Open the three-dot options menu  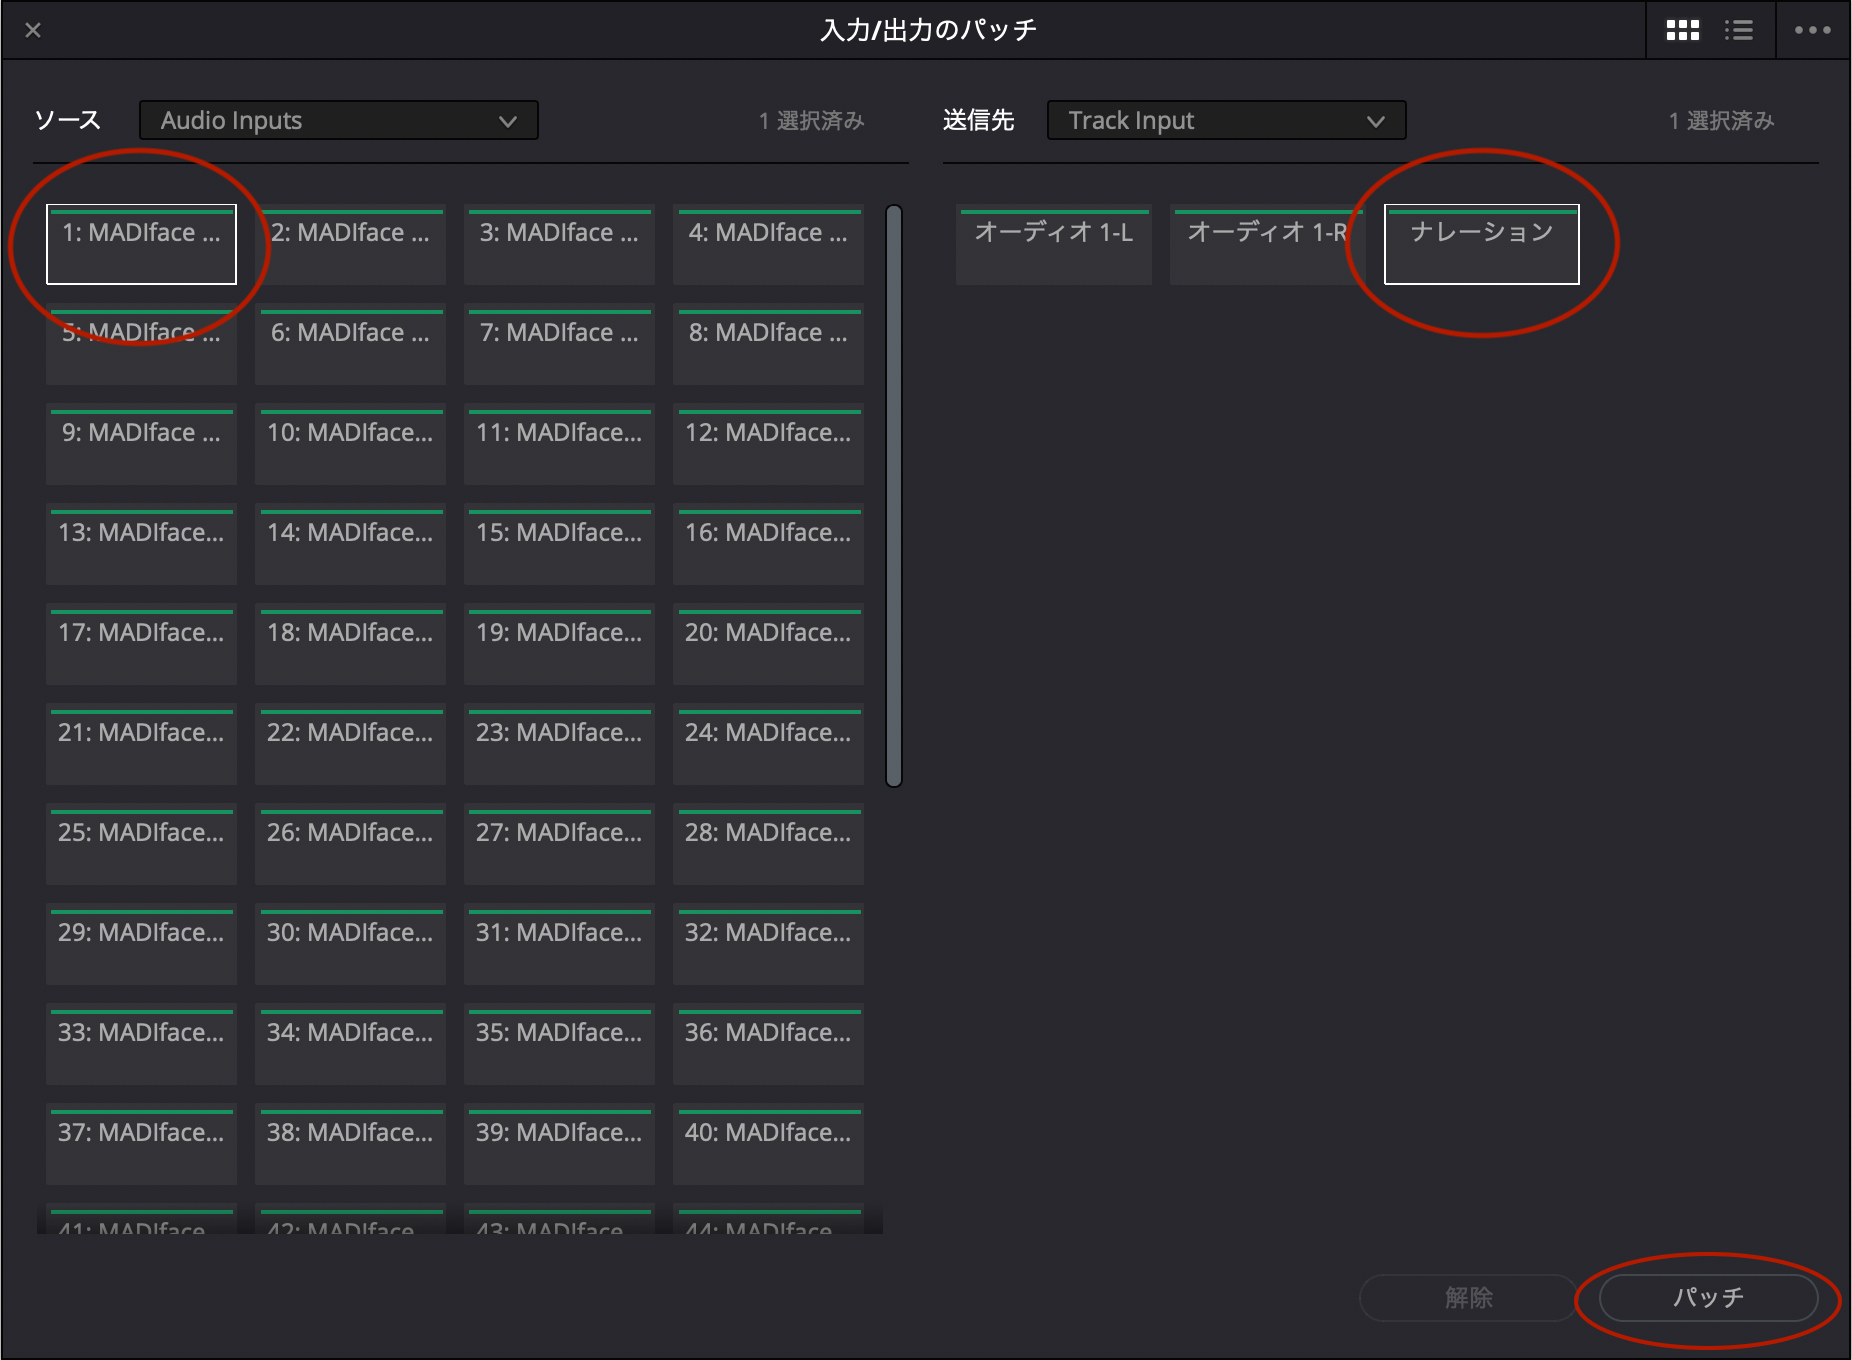coord(1812,30)
